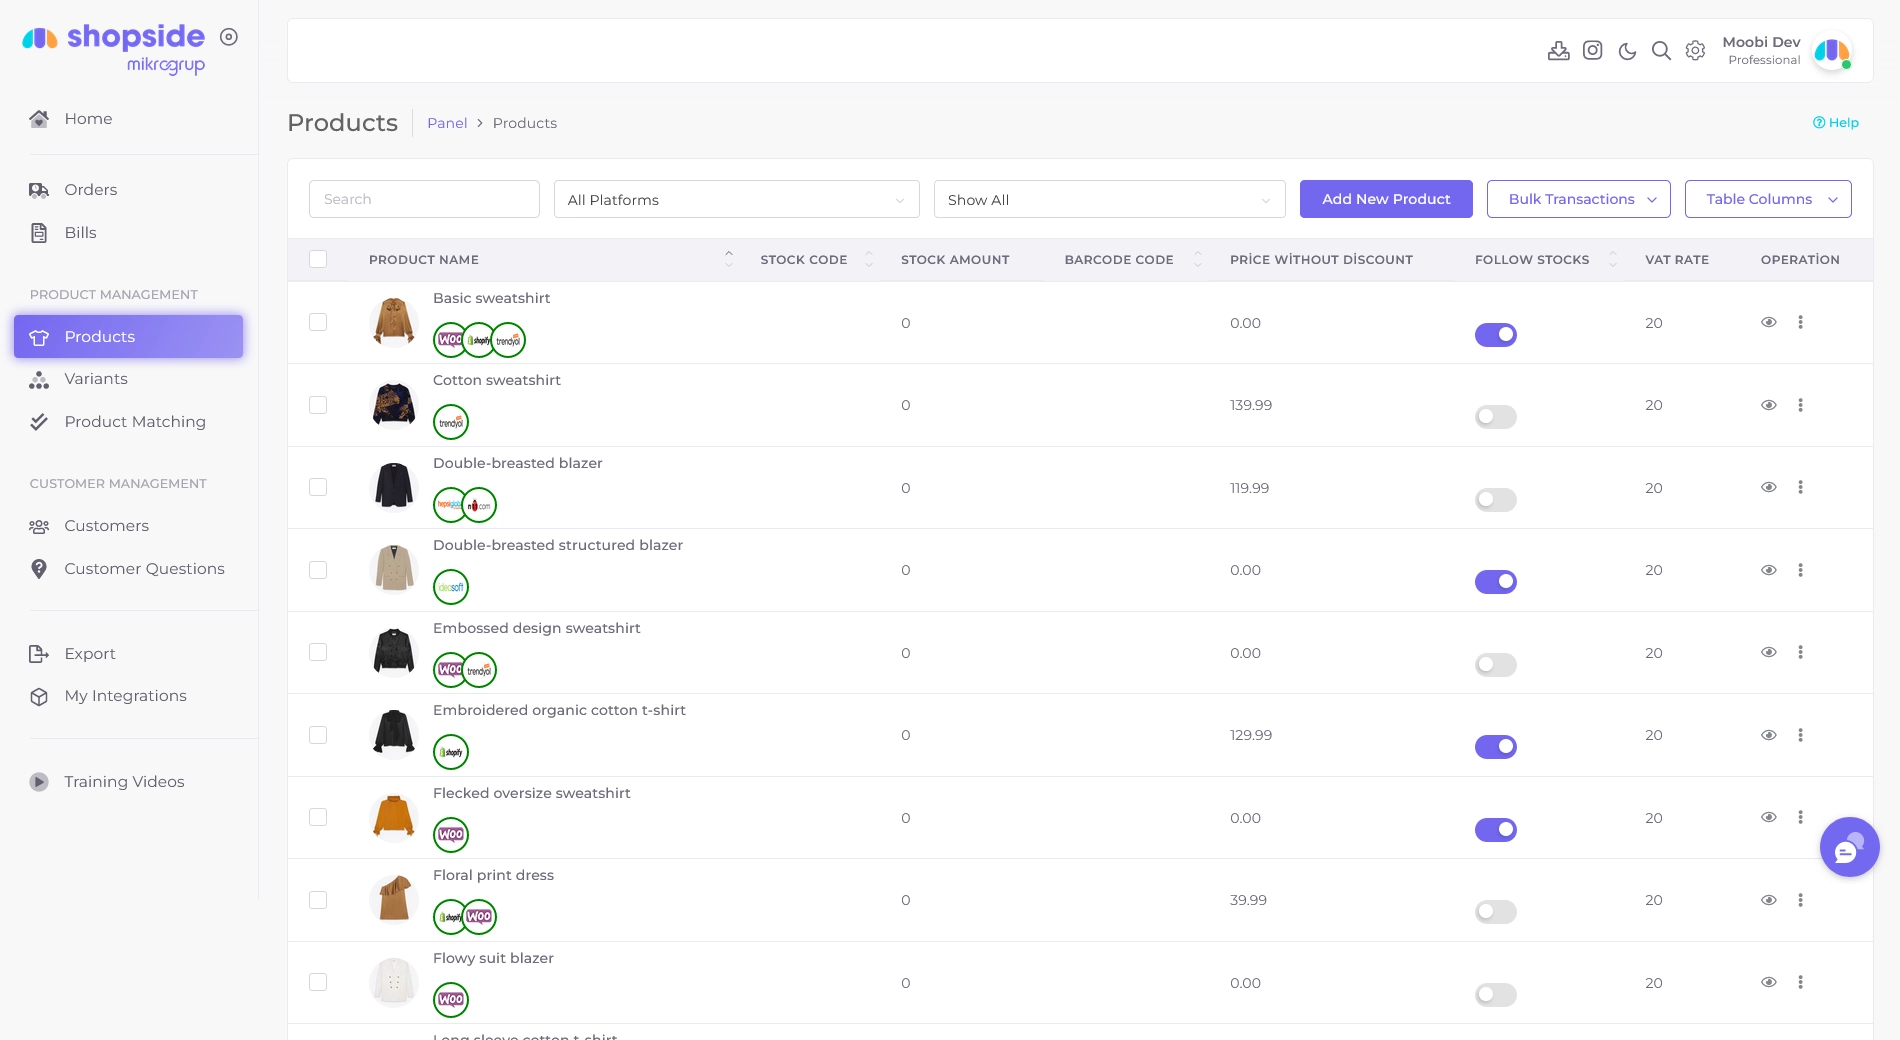The height and width of the screenshot is (1040, 1900).
Task: Enable follow stocks for Cotton sweatshirt
Action: [1495, 417]
